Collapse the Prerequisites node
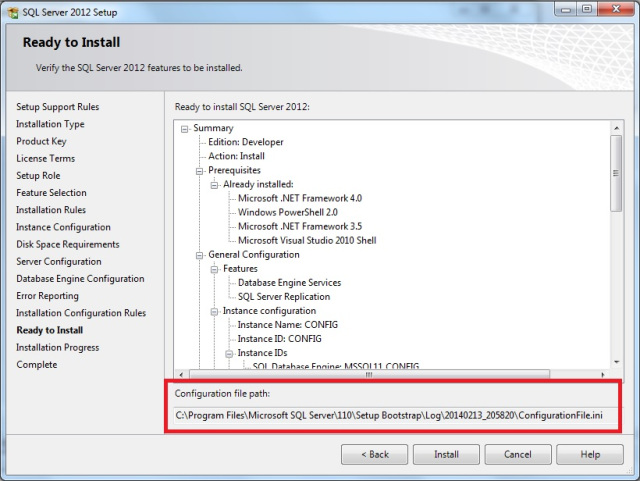 pos(199,171)
